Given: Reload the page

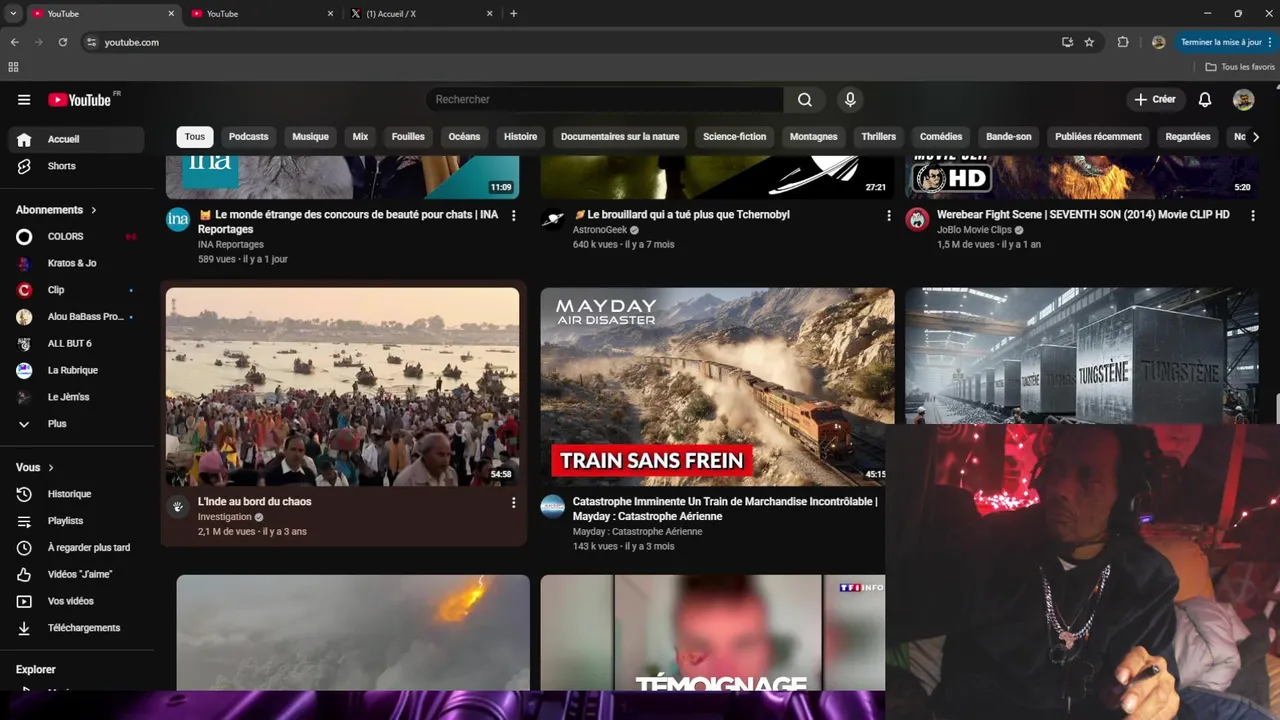Looking at the screenshot, I should point(62,42).
